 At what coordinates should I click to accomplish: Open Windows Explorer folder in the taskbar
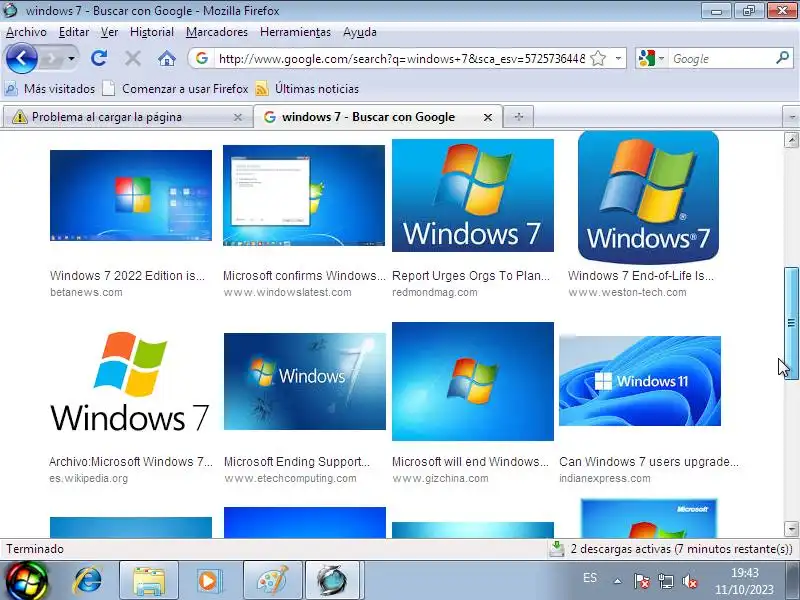149,581
